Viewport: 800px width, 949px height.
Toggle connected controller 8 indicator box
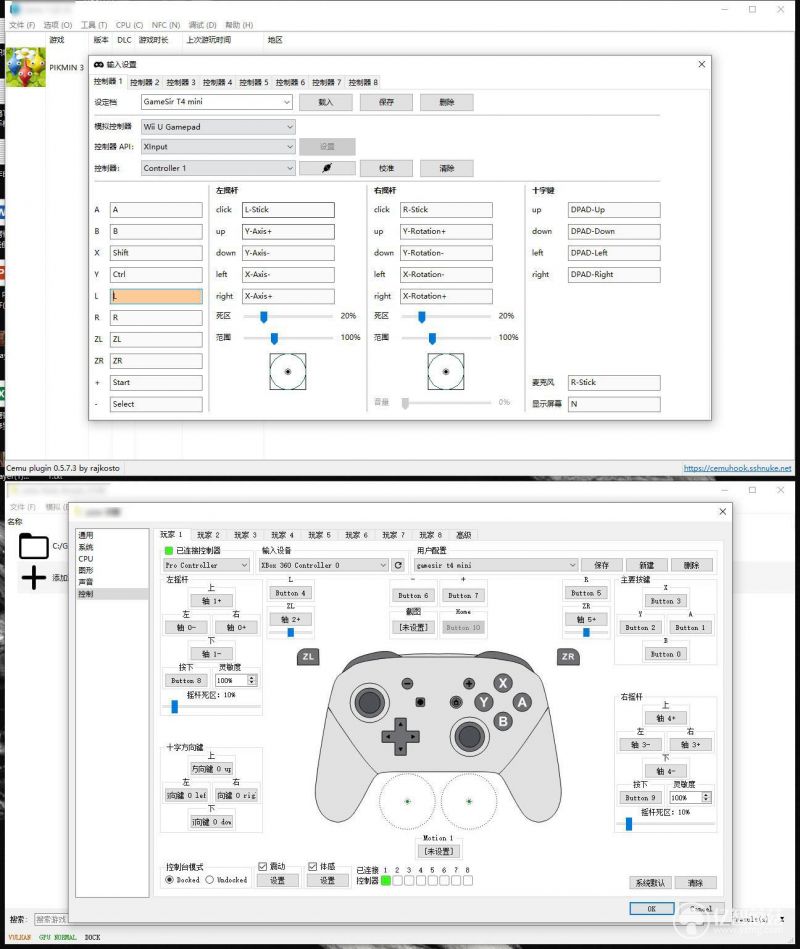[468, 881]
